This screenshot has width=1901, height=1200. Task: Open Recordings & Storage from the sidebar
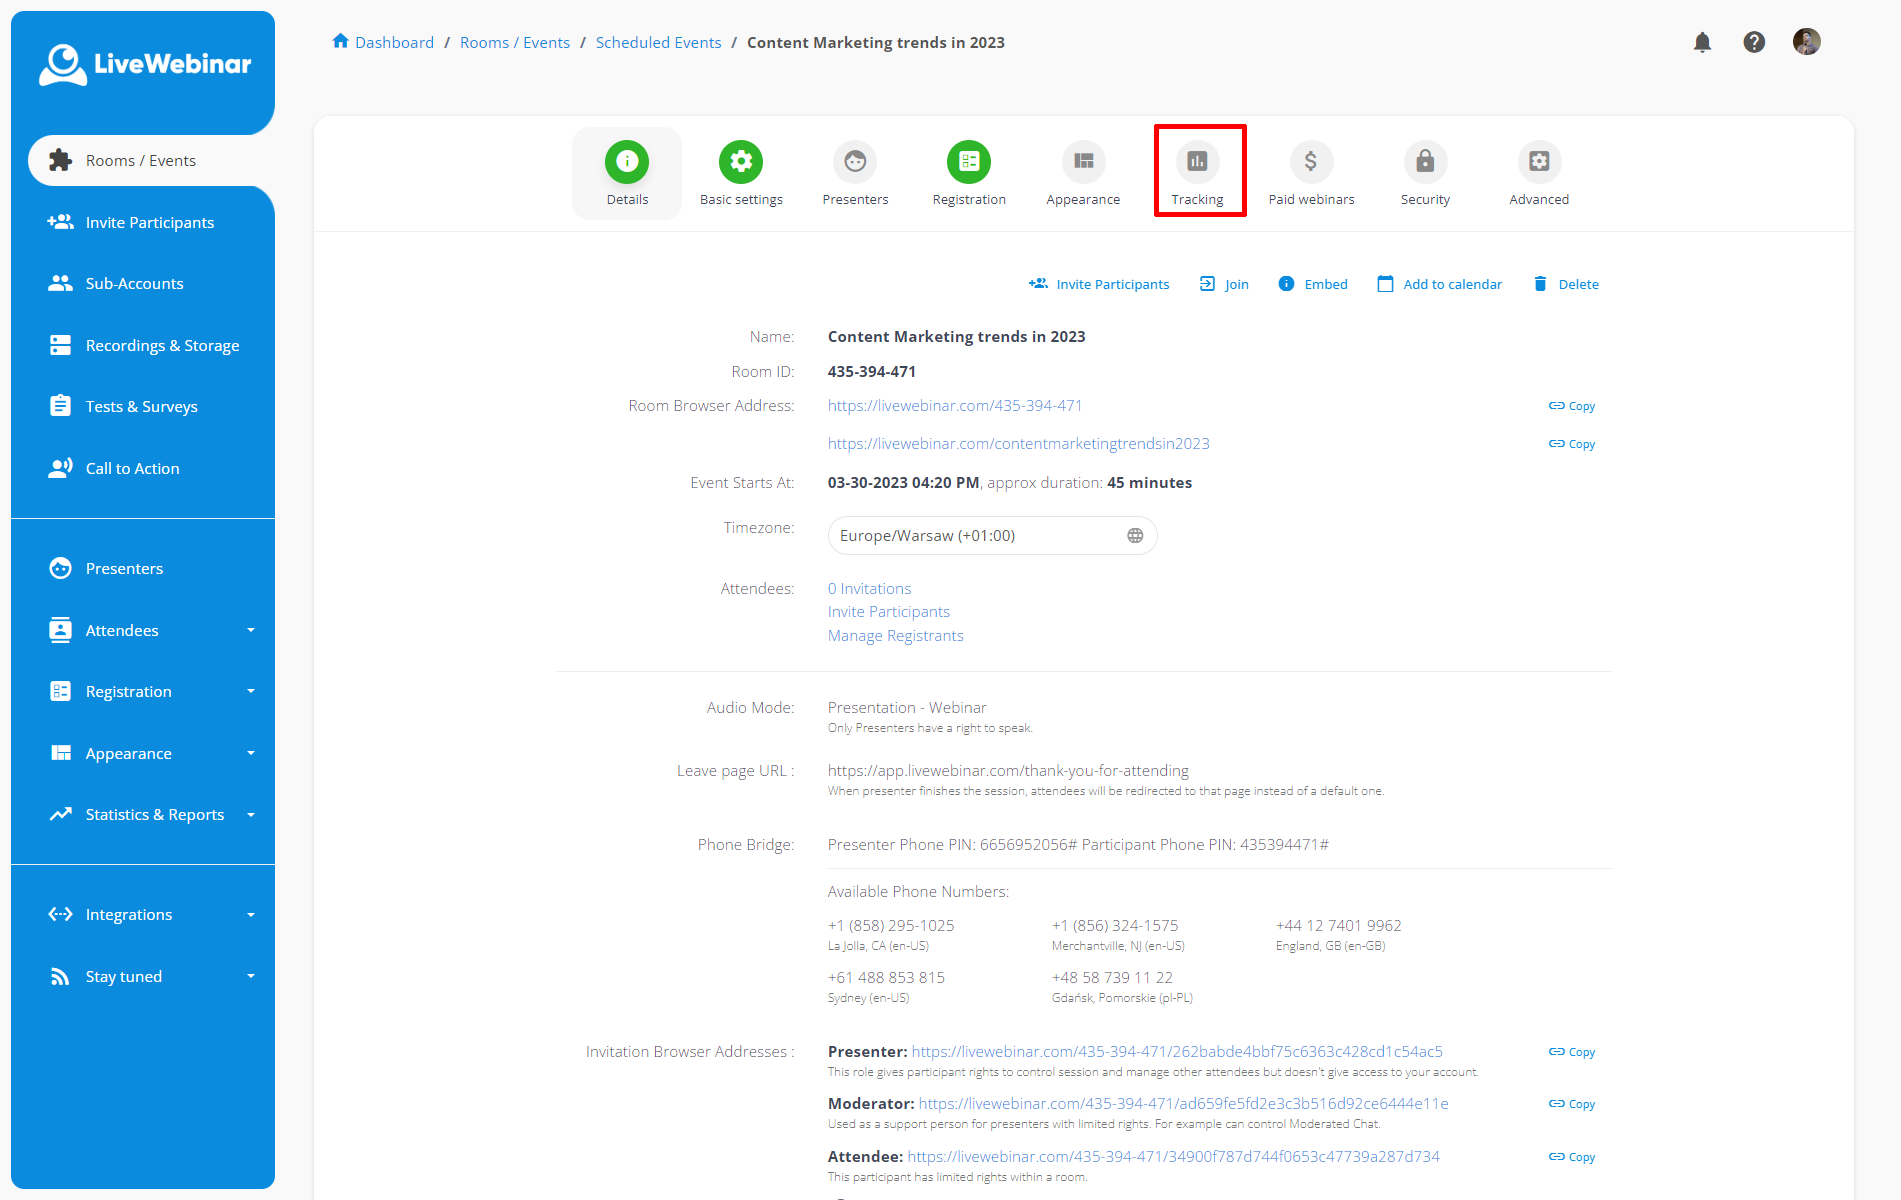162,344
